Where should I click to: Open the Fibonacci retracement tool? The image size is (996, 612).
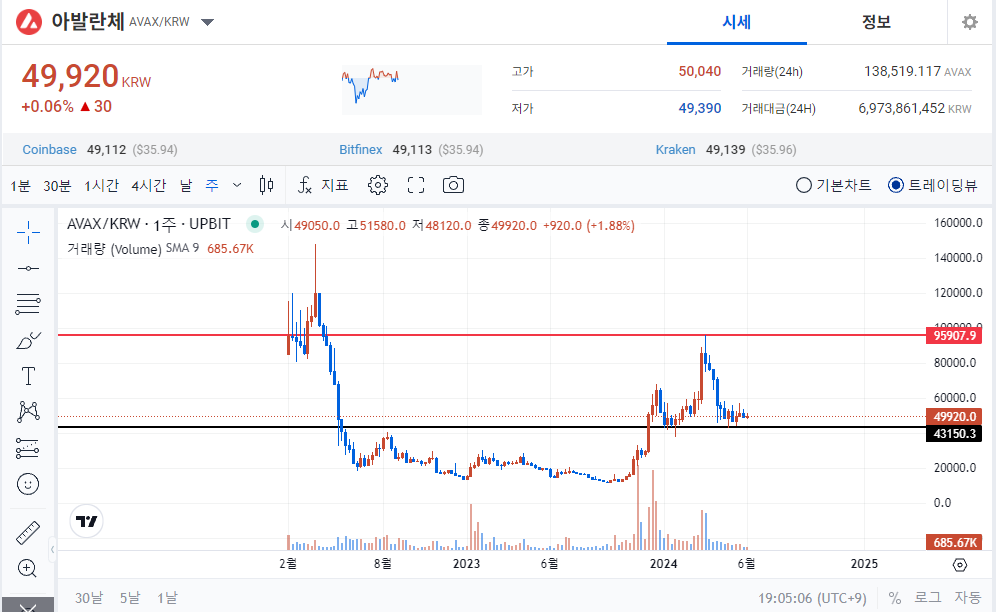coord(28,304)
